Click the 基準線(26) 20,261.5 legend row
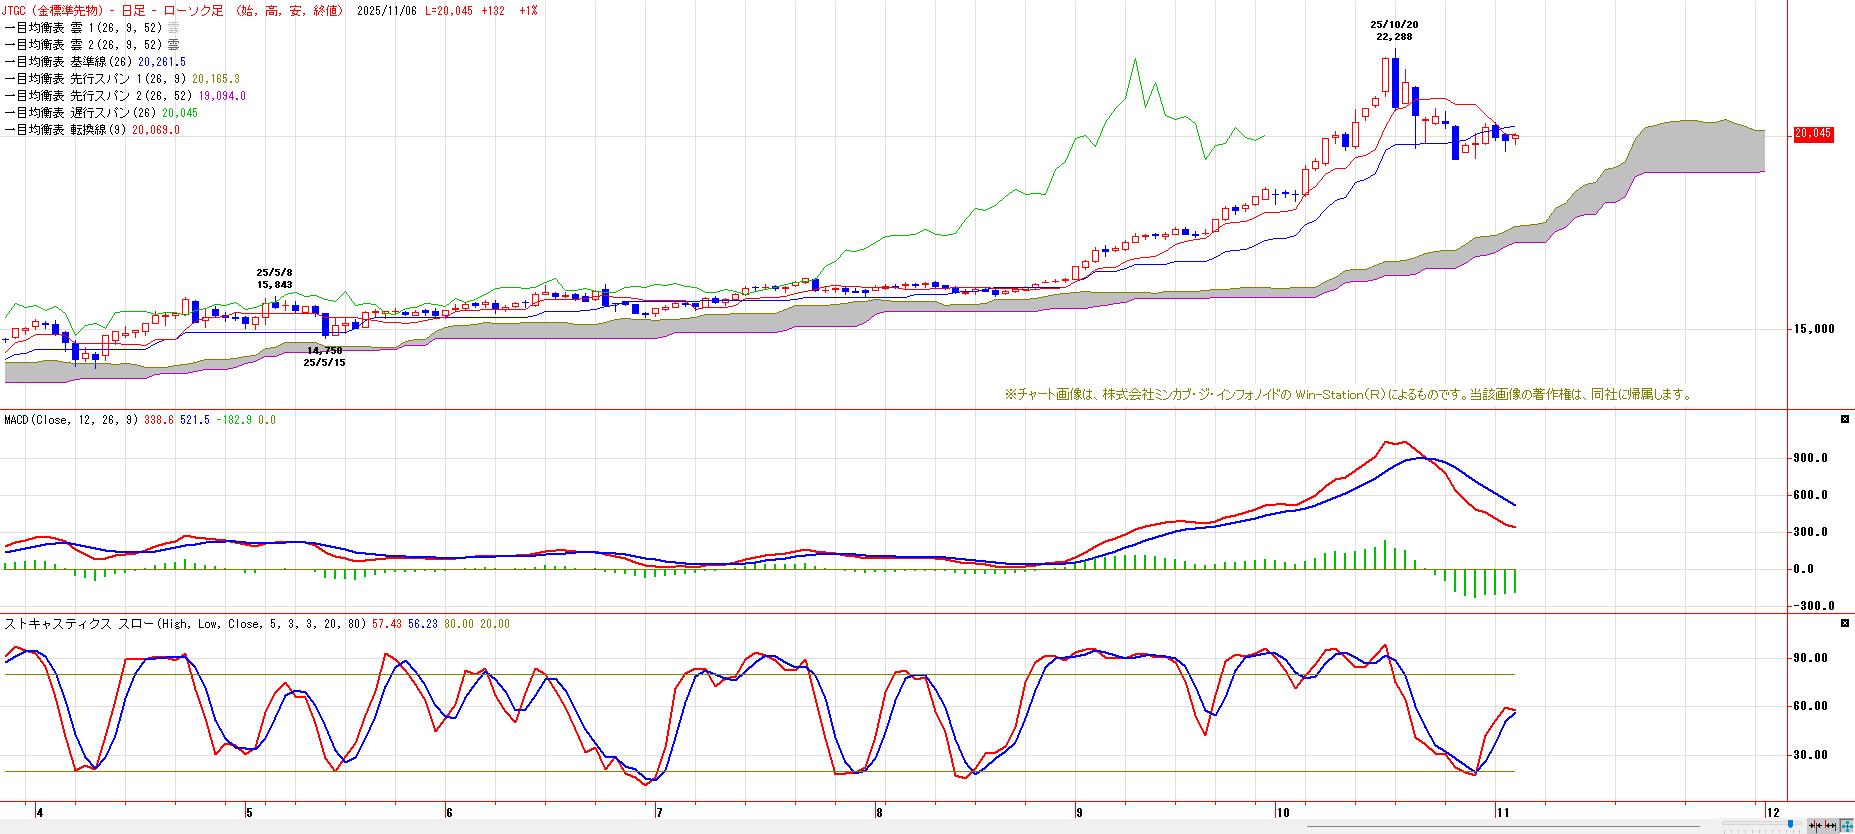This screenshot has height=834, width=1855. pyautogui.click(x=95, y=61)
